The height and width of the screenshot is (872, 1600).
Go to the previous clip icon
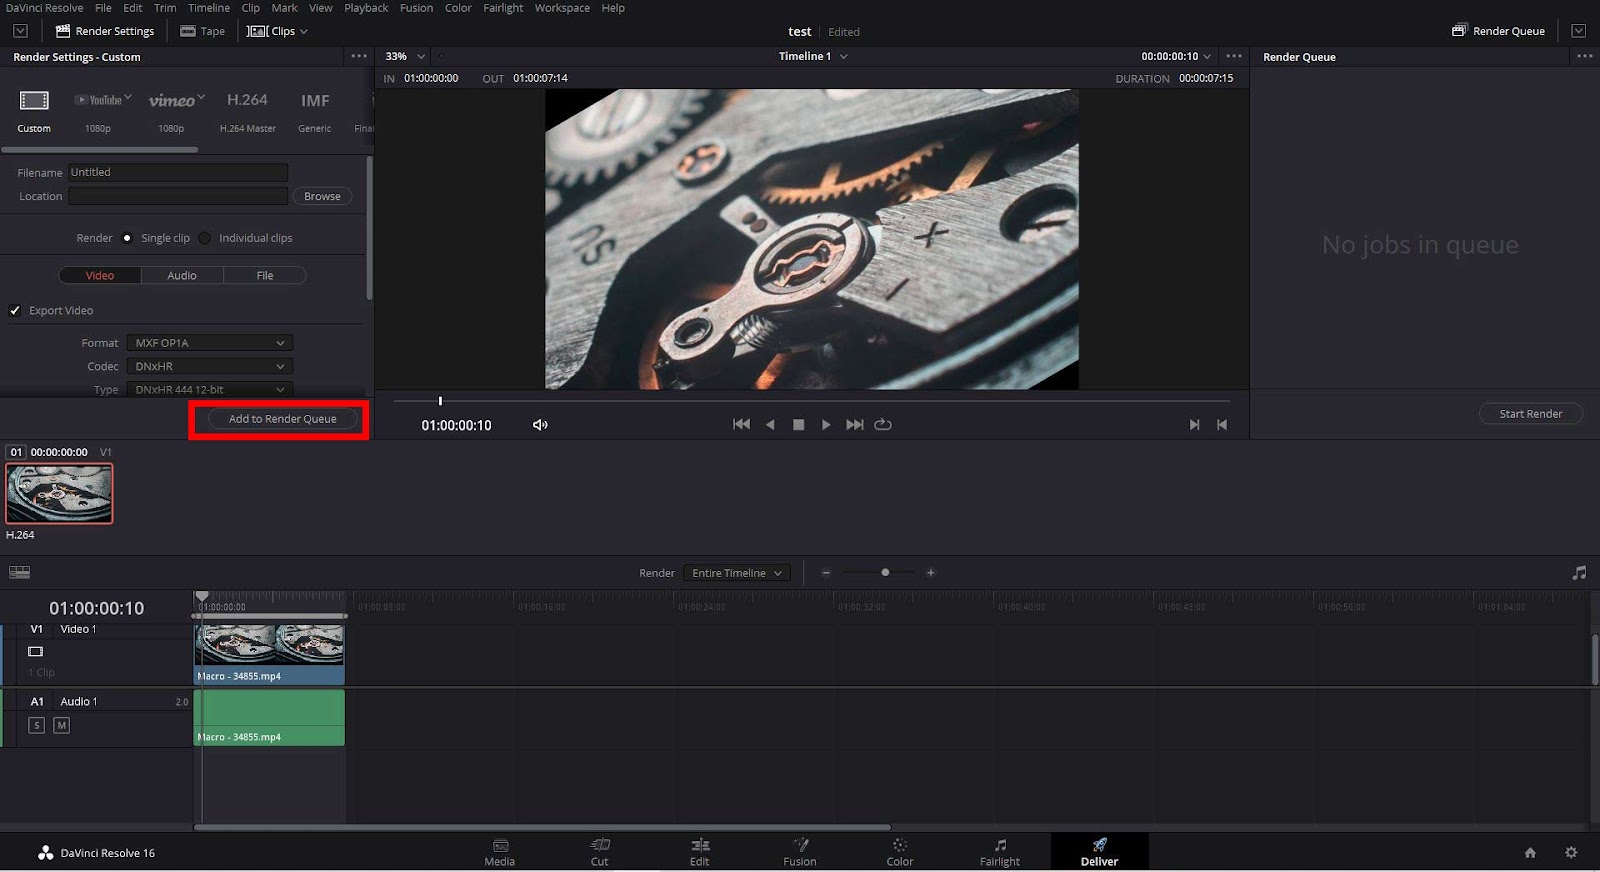(1222, 425)
